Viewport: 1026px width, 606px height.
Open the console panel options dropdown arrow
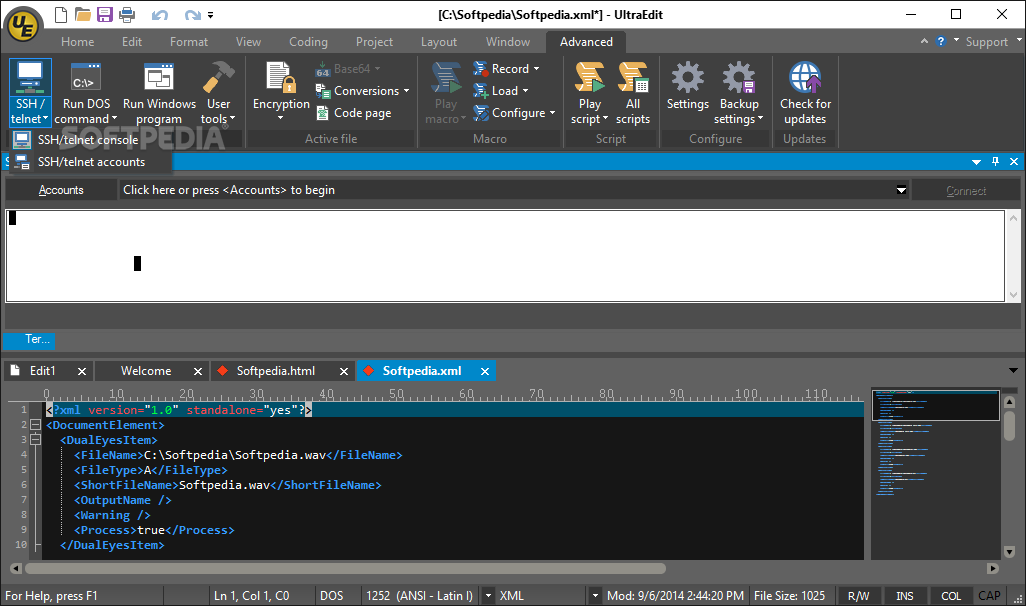coord(976,162)
